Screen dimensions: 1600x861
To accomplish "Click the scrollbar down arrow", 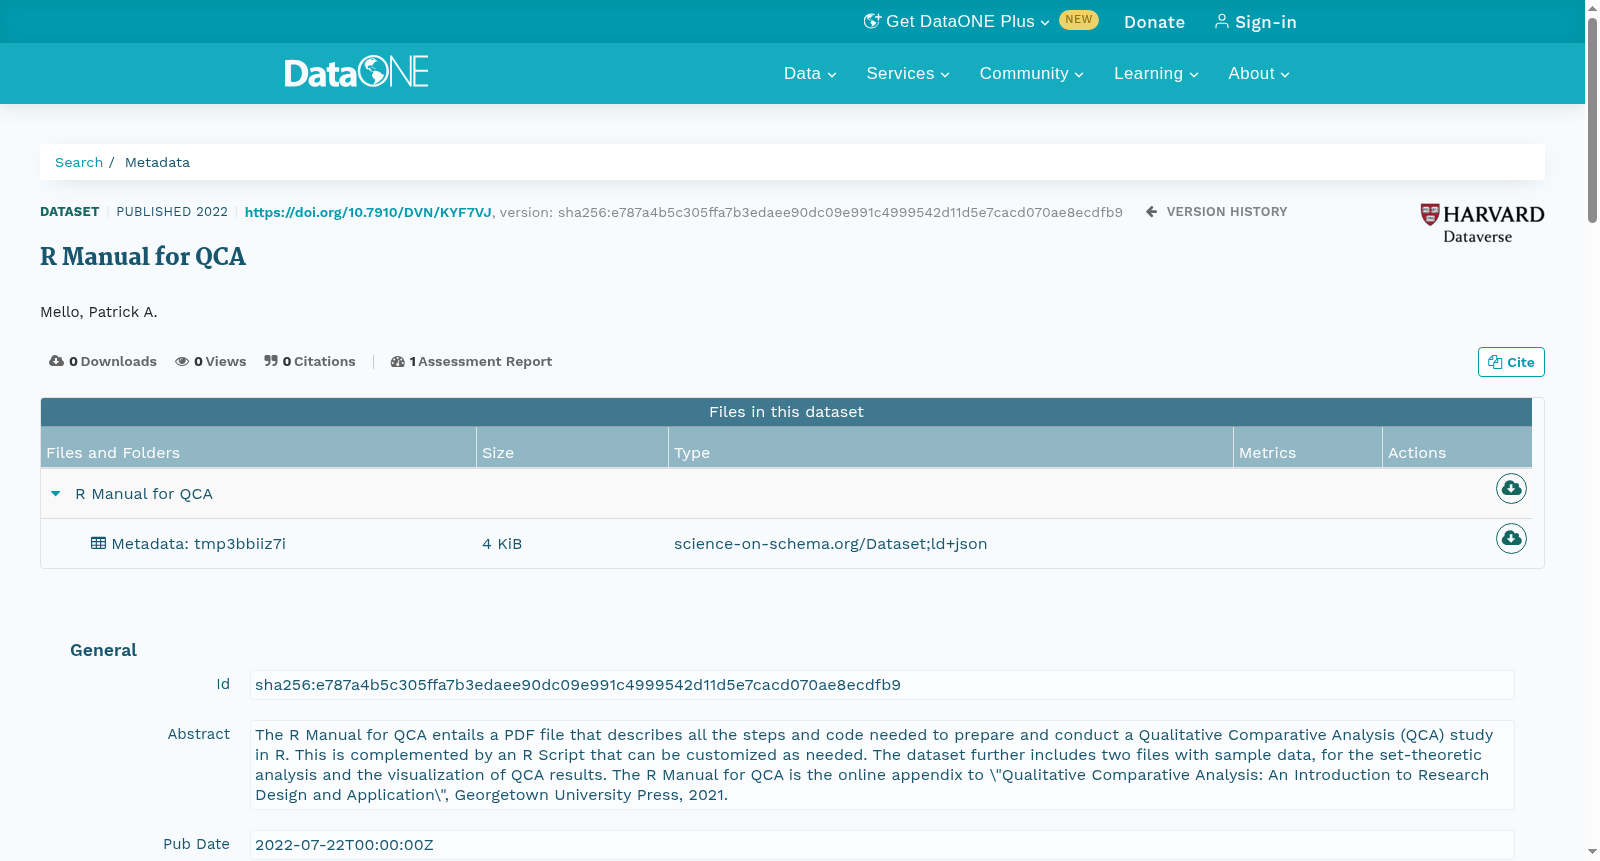I will click(x=1592, y=852).
